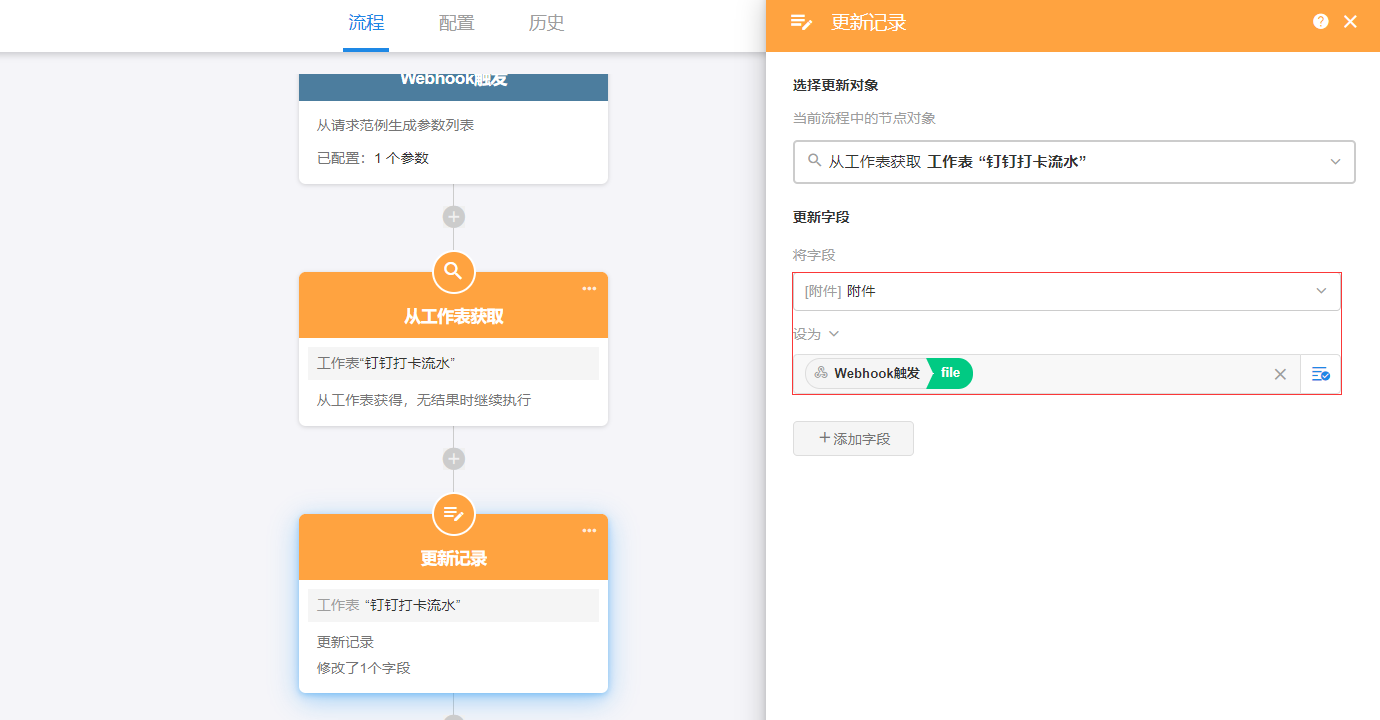Open the 从工作表获取 工作表 object dropdown
The image size is (1380, 720).
(x=1074, y=162)
